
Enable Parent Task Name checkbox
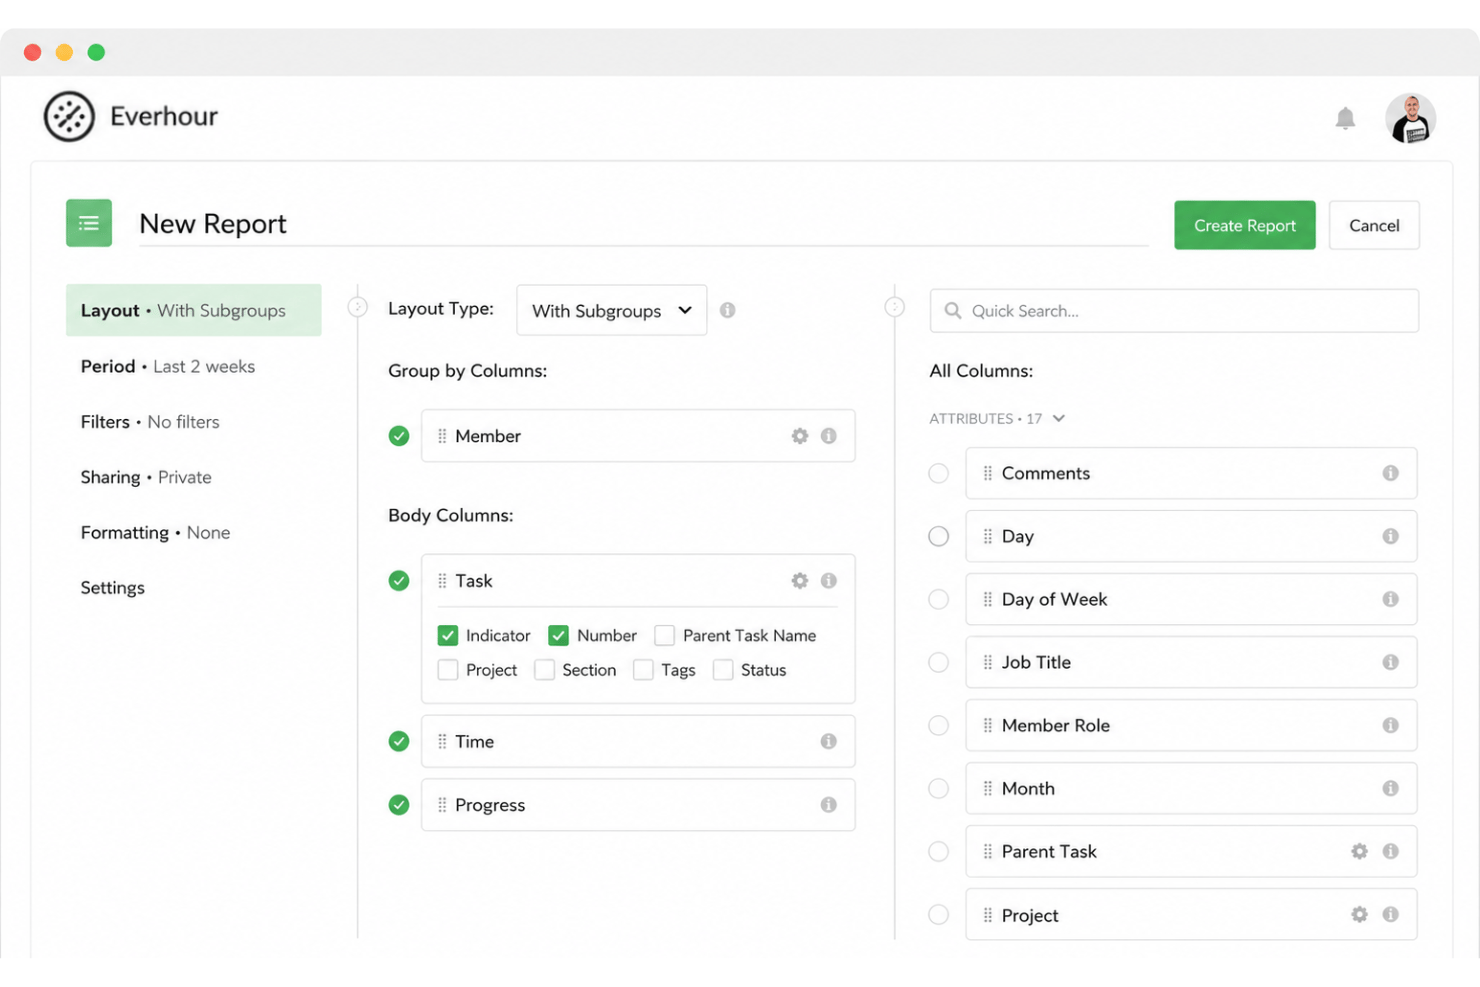pos(664,635)
